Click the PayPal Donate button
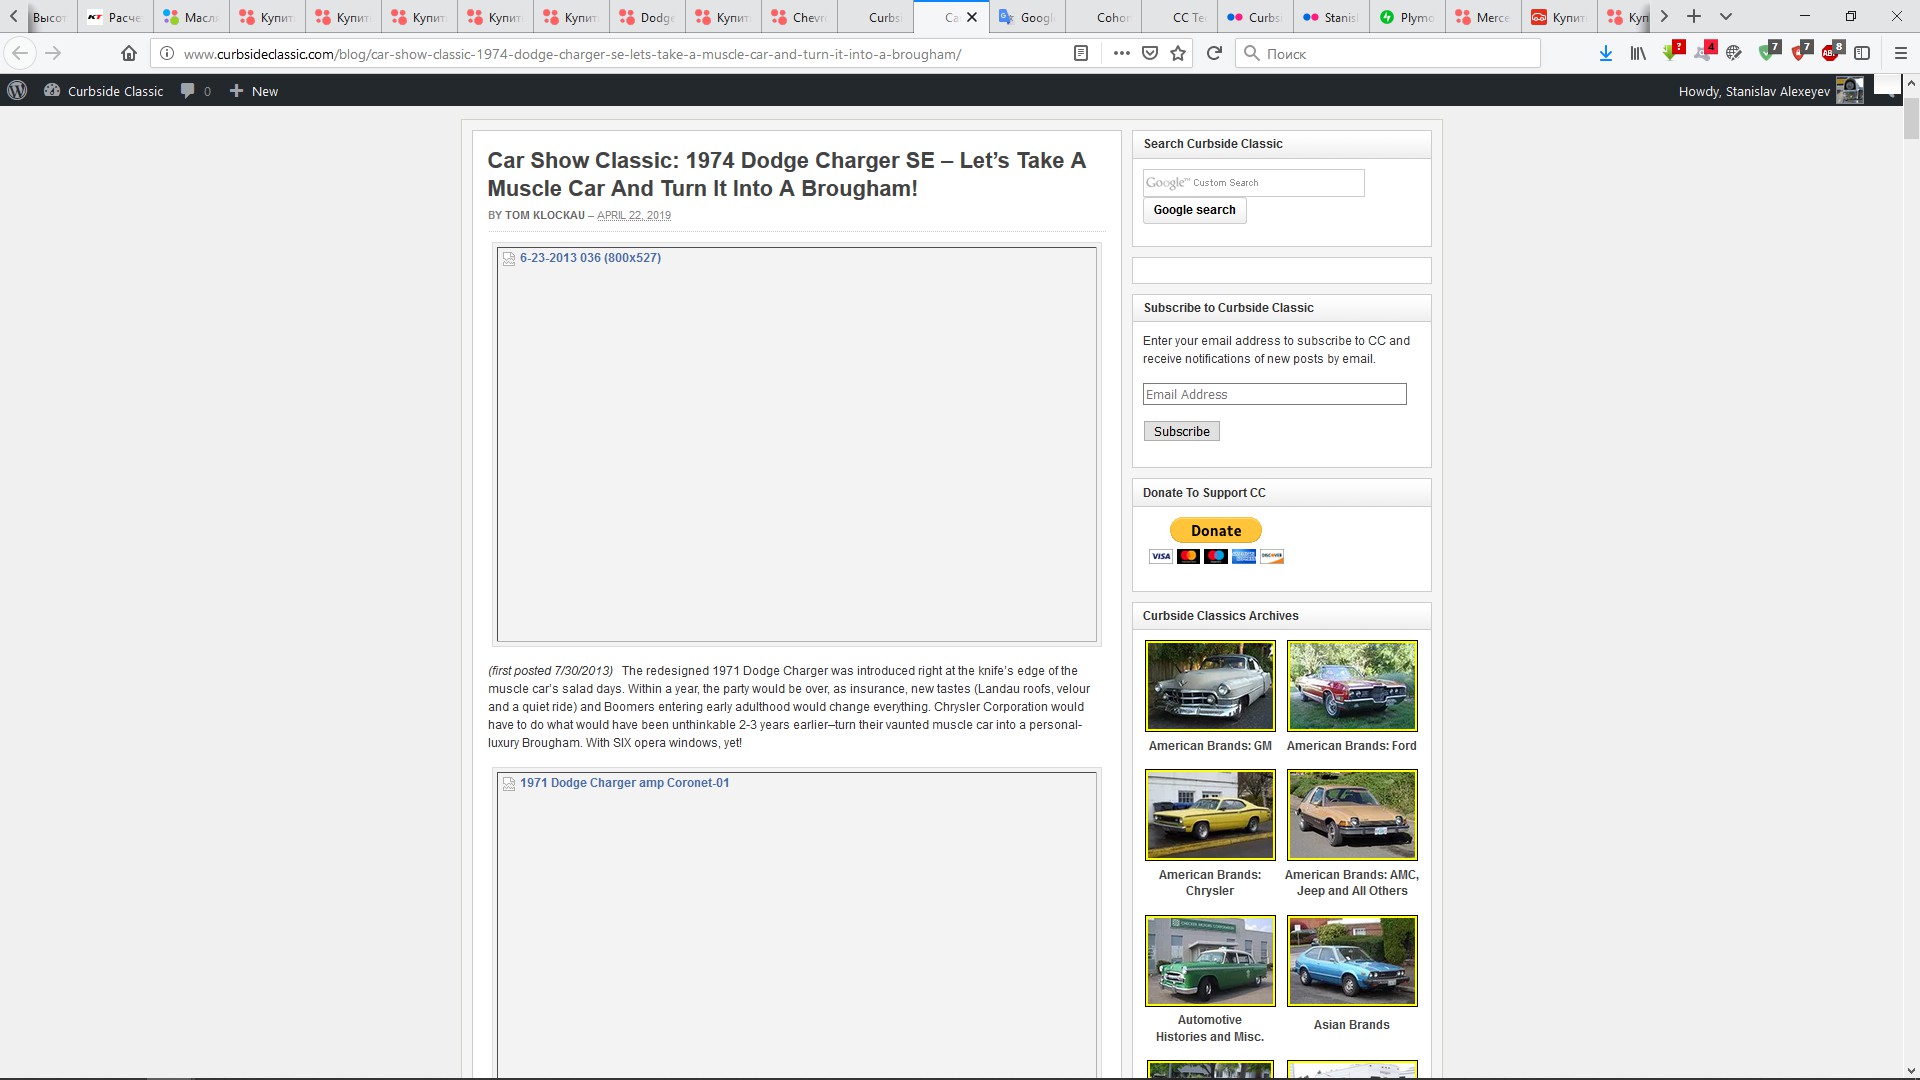This screenshot has width=1920, height=1080. click(1216, 530)
